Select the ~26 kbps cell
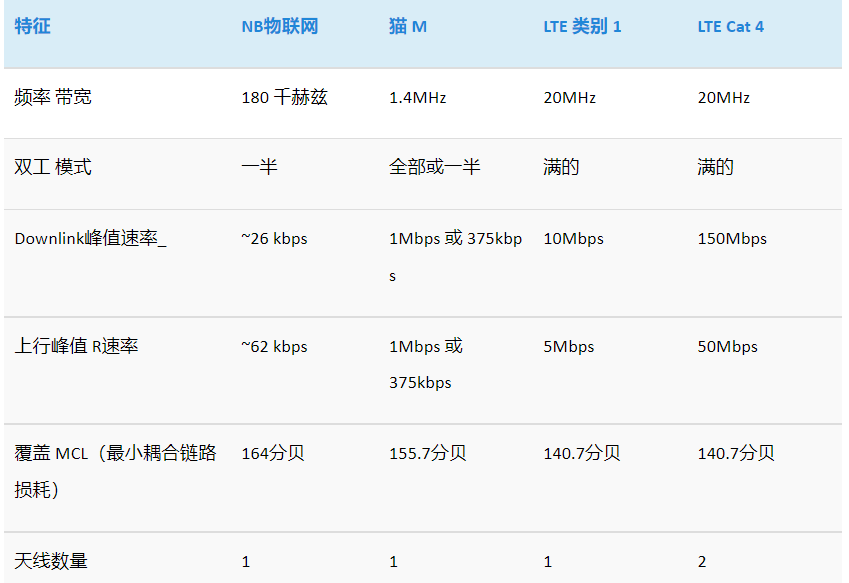 (274, 239)
